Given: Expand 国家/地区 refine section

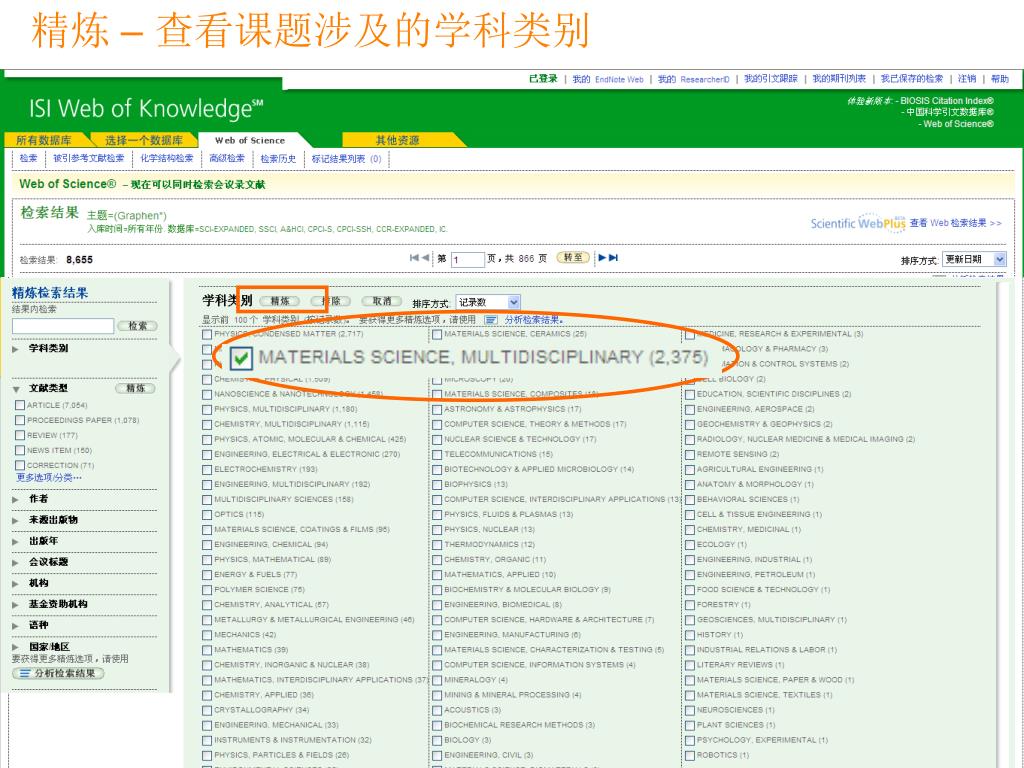Looking at the screenshot, I should [x=16, y=647].
